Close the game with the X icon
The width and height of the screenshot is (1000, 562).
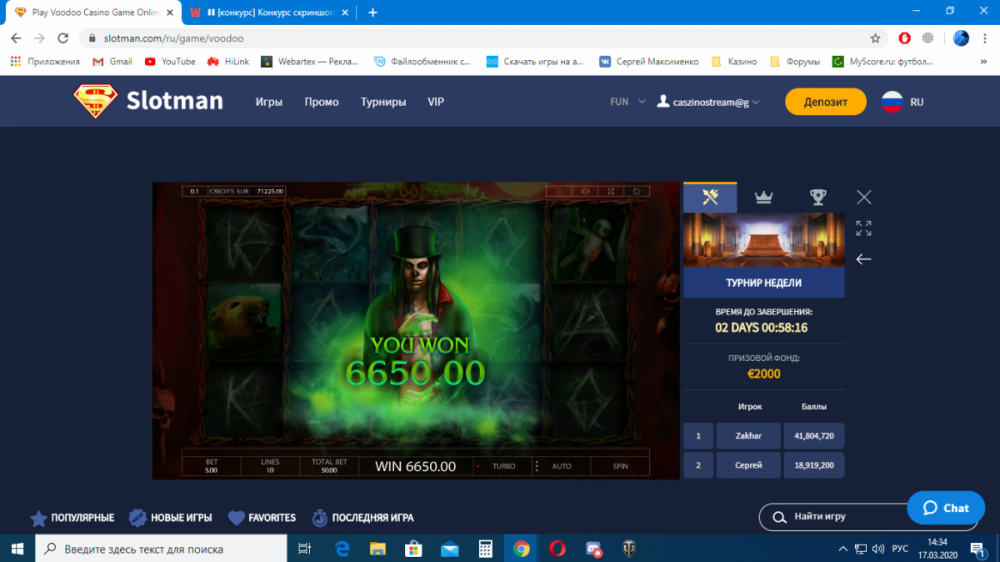click(x=864, y=197)
